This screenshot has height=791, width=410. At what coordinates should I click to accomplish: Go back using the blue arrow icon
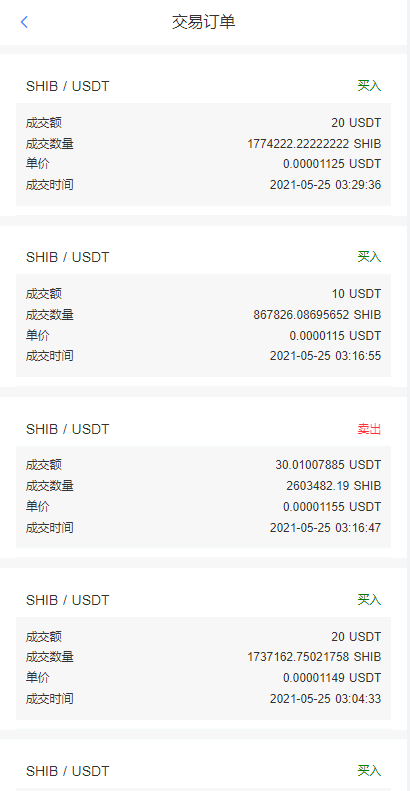[24, 22]
